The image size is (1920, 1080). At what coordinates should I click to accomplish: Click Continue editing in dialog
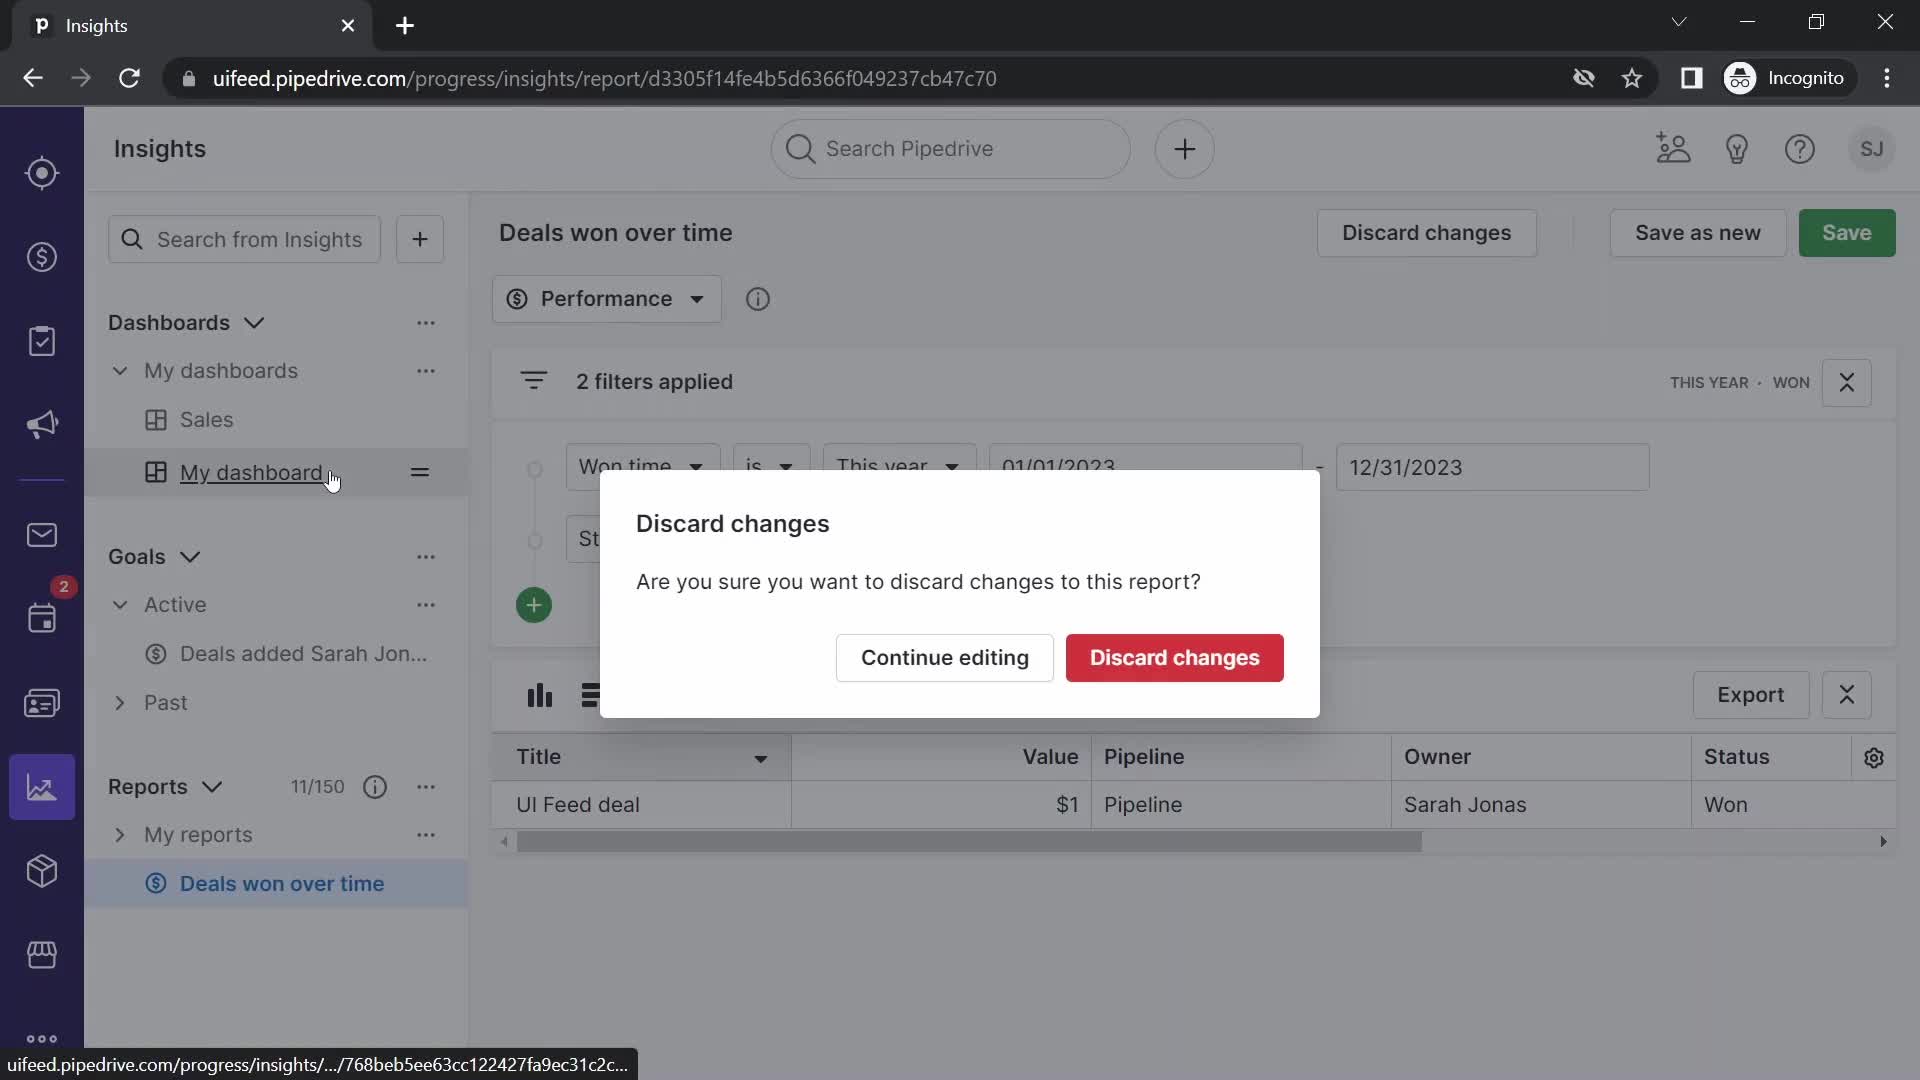click(944, 658)
